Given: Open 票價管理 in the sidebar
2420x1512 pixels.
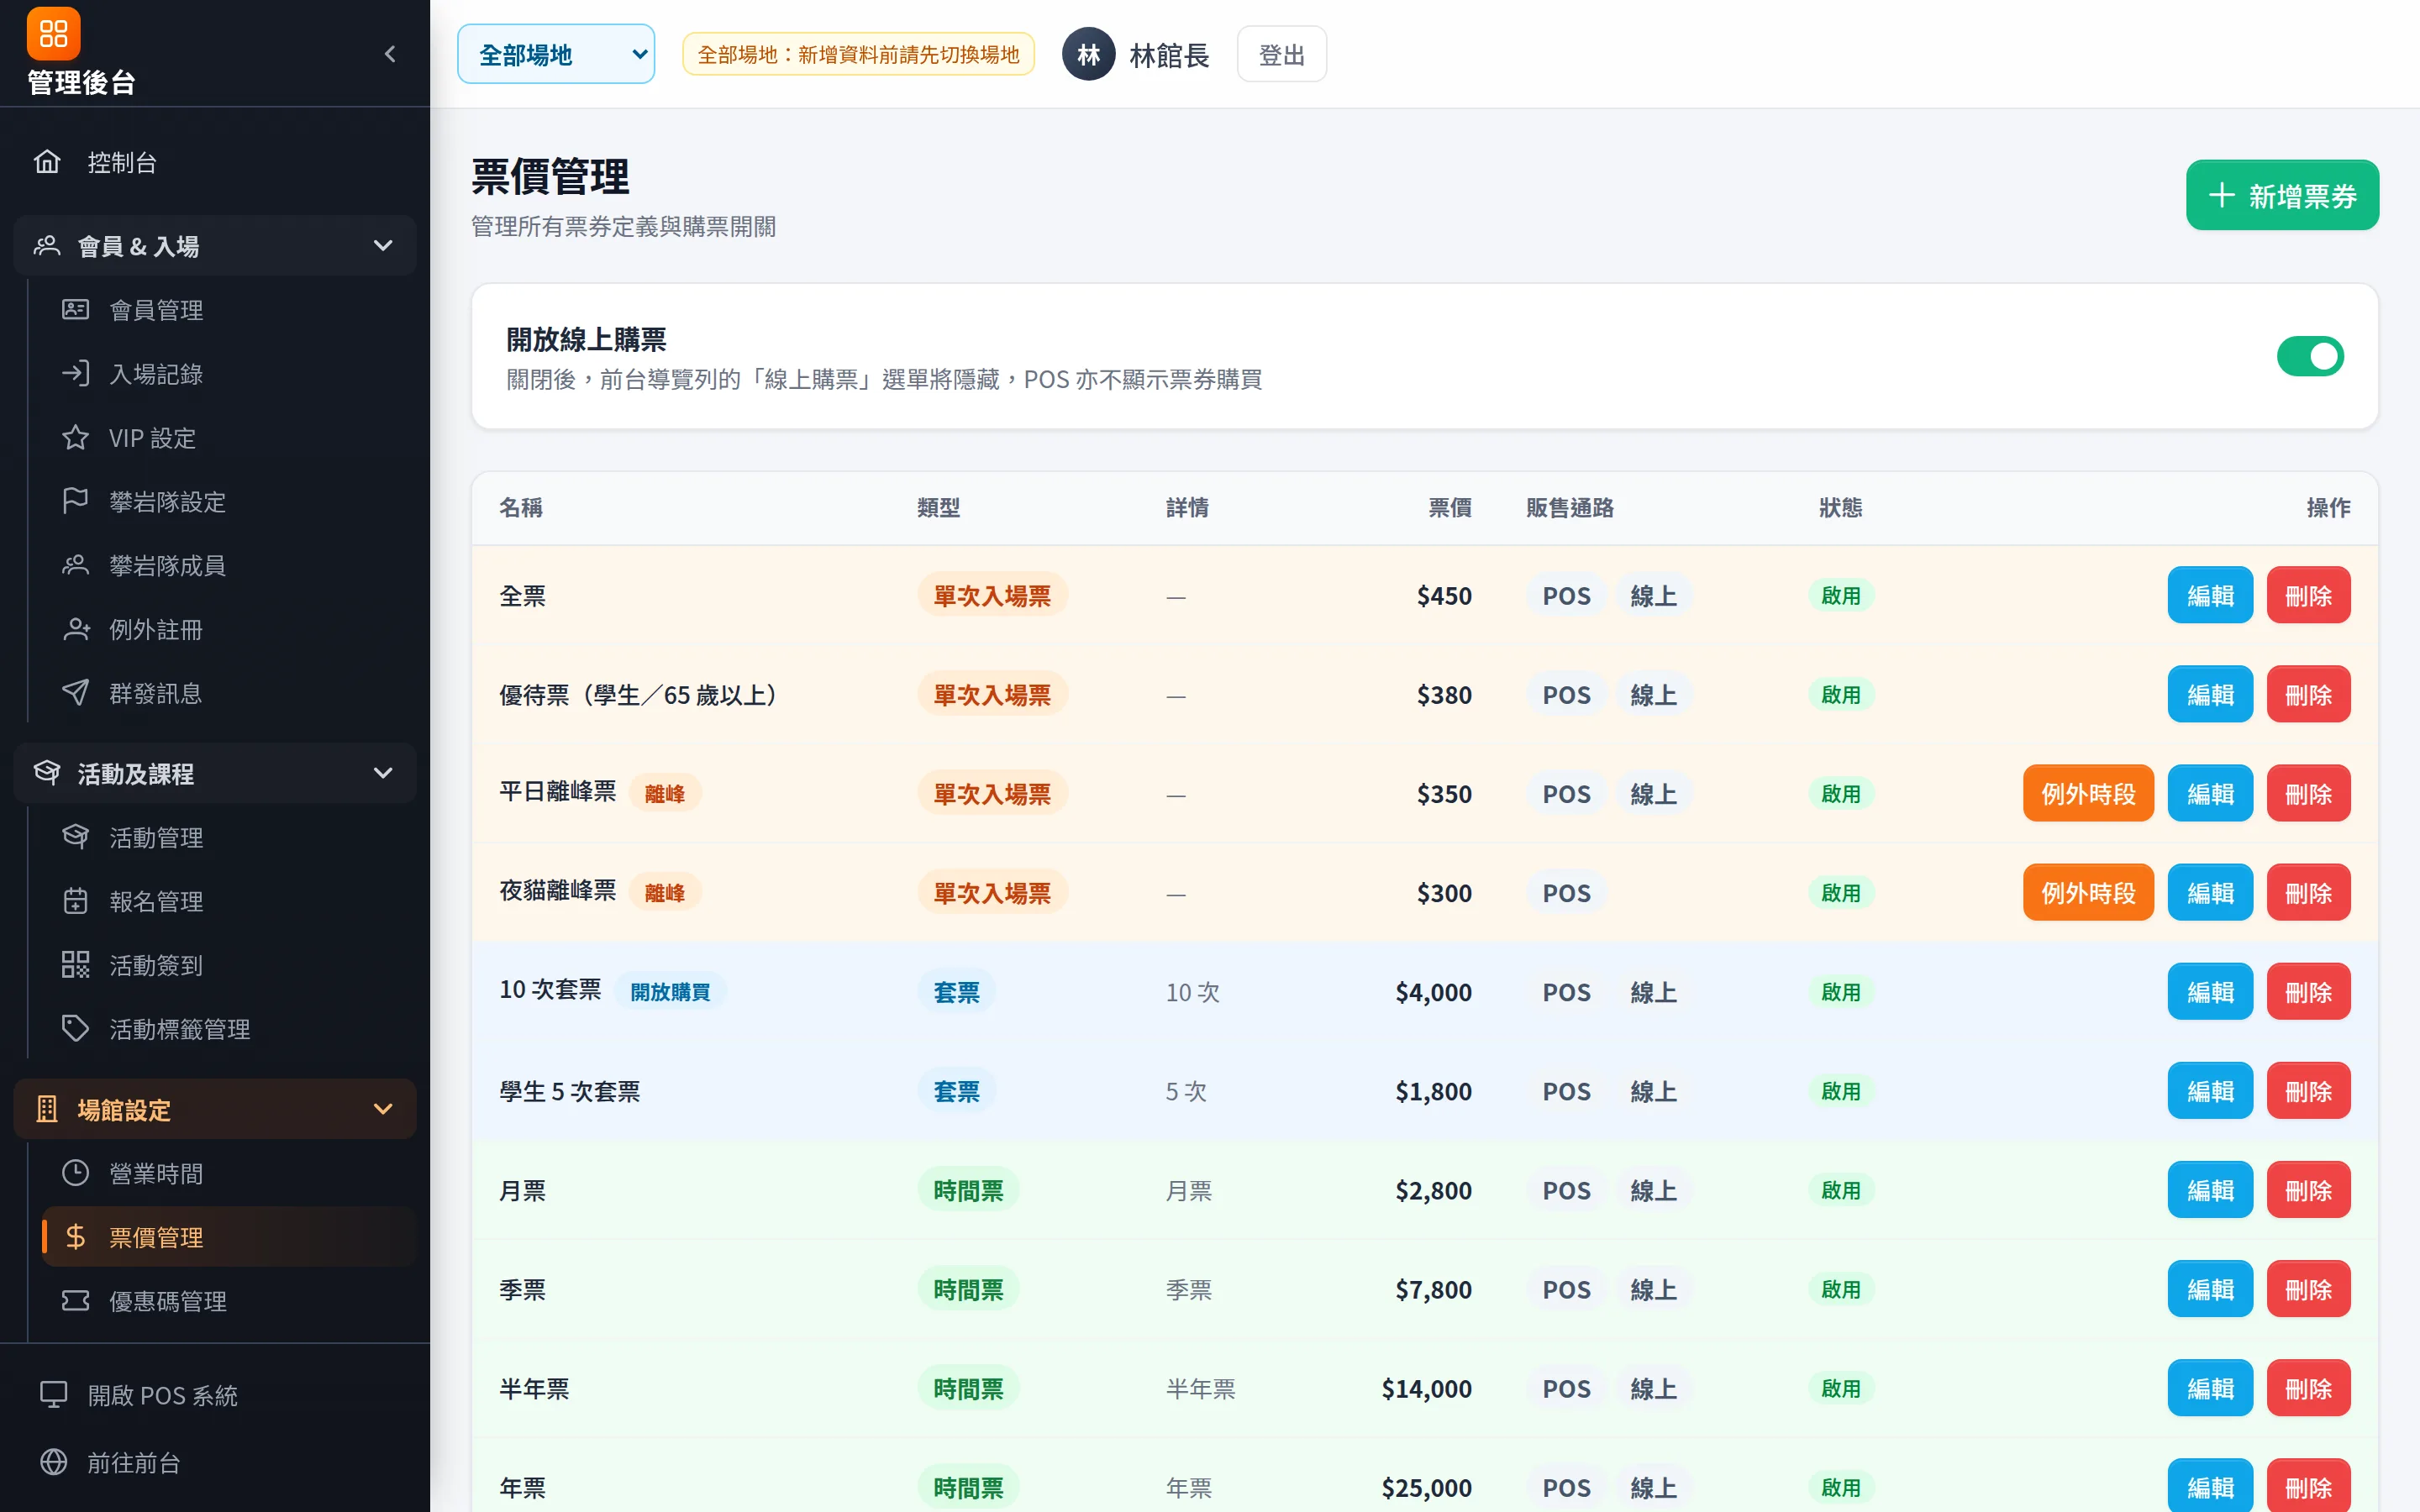Looking at the screenshot, I should tap(228, 1237).
